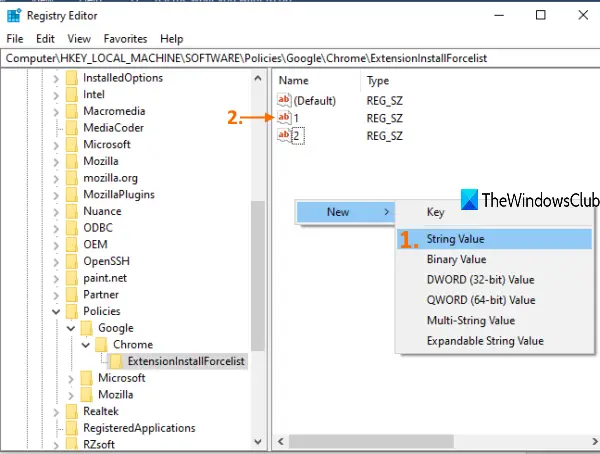Screen dimensions: 600x454
Task: Click the Intel folder icon
Action: (72, 95)
